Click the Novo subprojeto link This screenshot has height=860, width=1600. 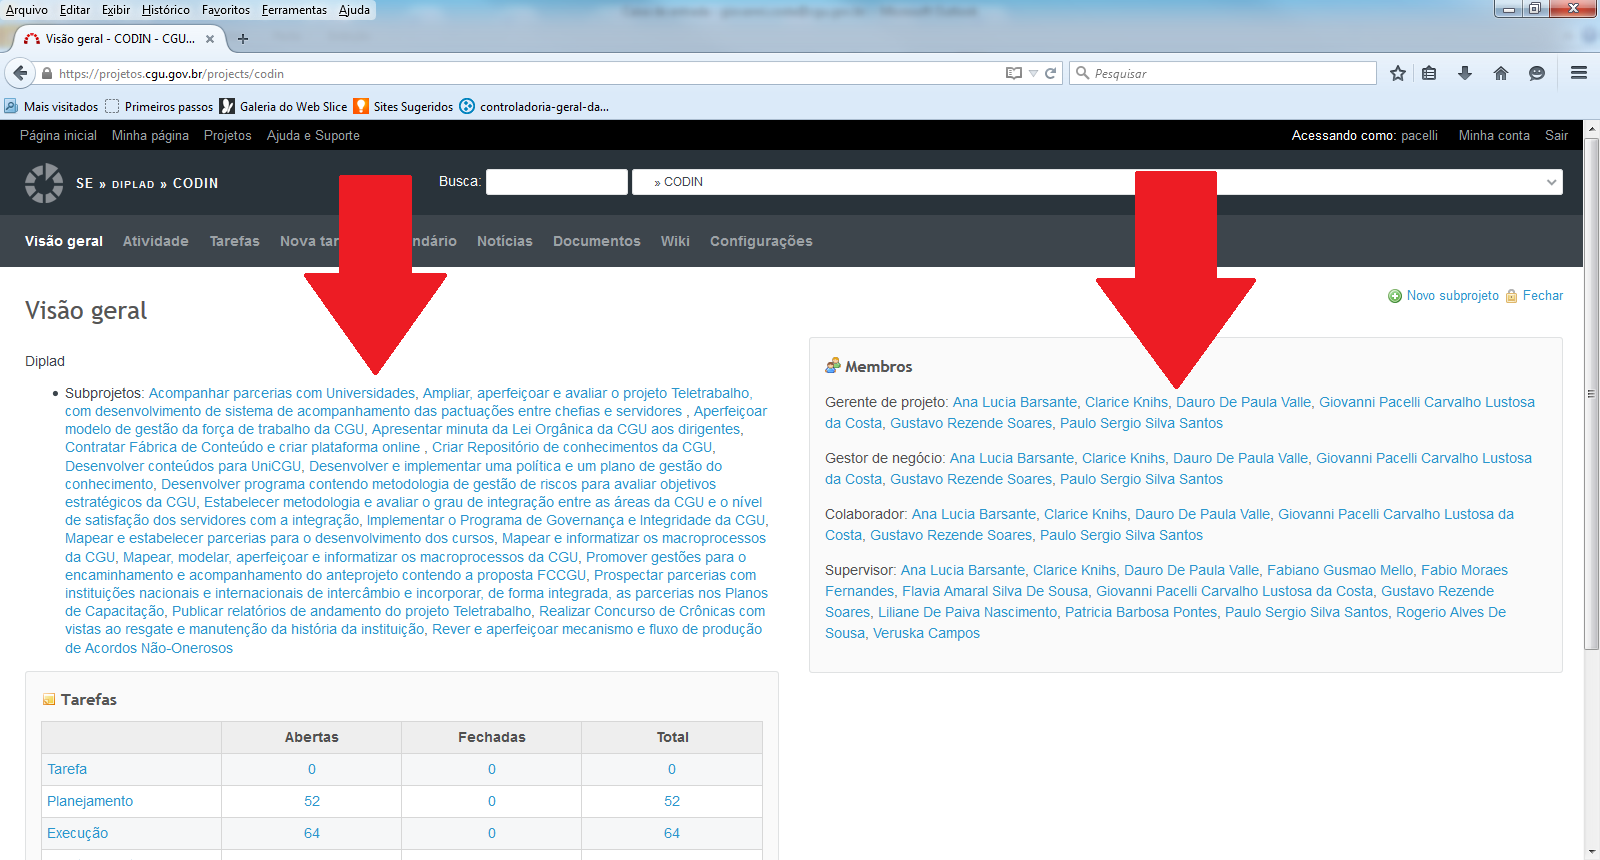[x=1452, y=296]
